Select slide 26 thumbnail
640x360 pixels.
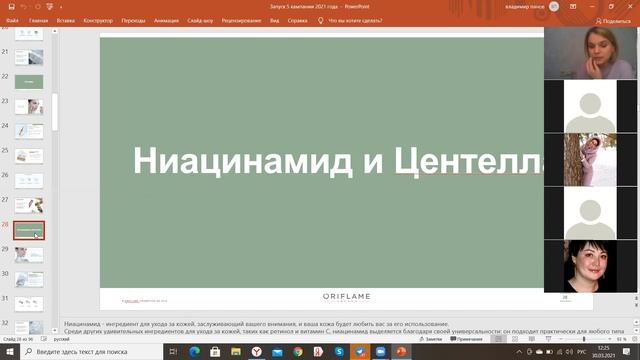click(29, 180)
